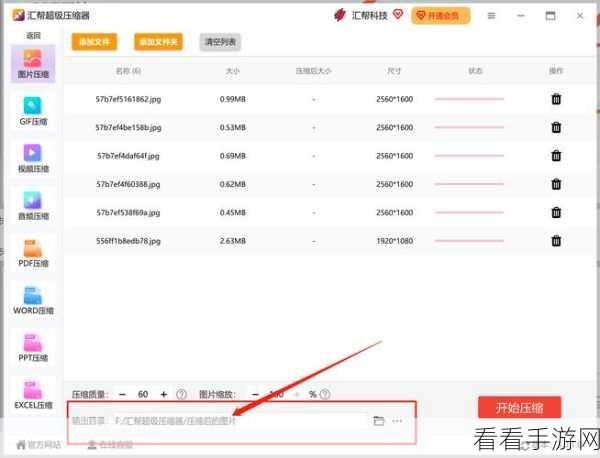Increase image scaling with plus button
The height and width of the screenshot is (458, 600).
coord(297,394)
